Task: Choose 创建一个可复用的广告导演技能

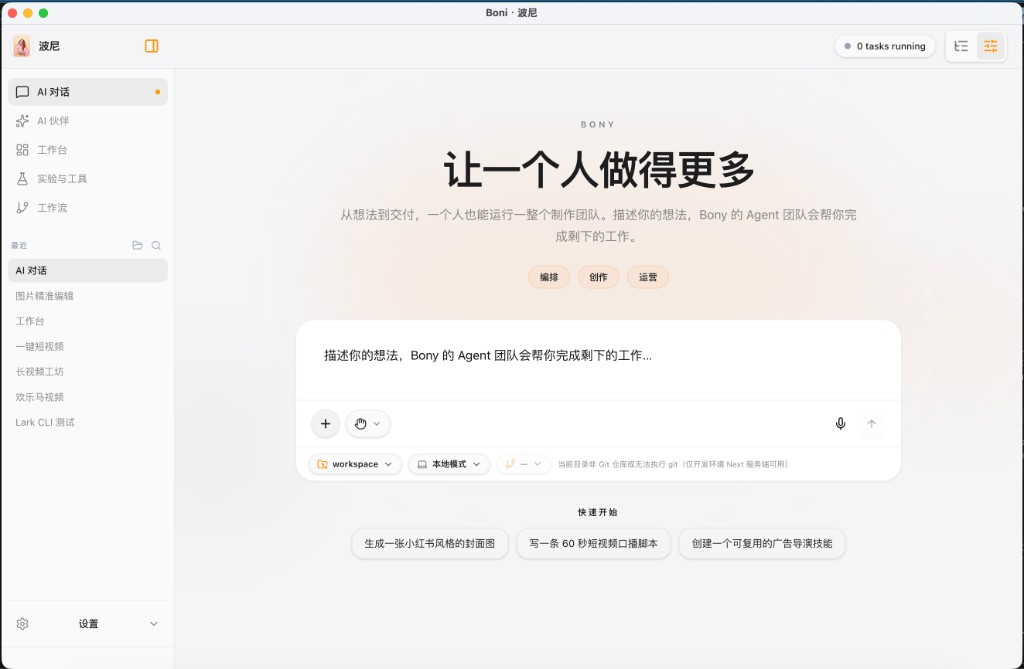Action: [762, 544]
